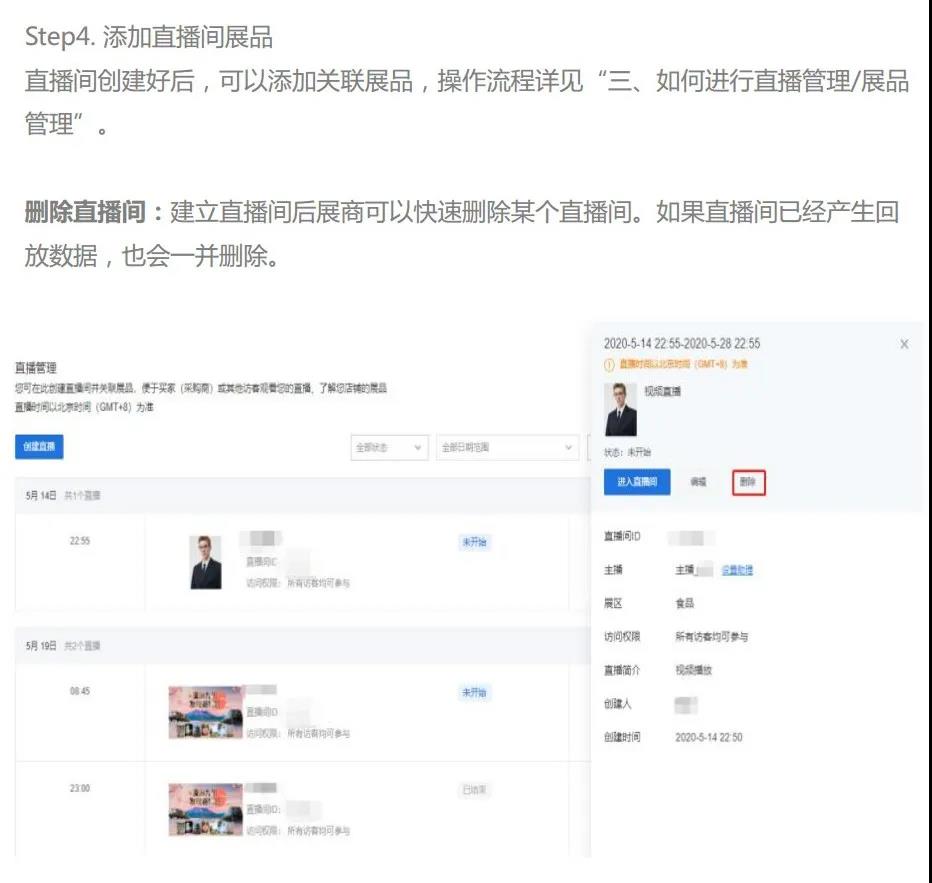Open the 全部状态 status dropdown
Image resolution: width=932 pixels, height=883 pixels.
click(x=389, y=447)
